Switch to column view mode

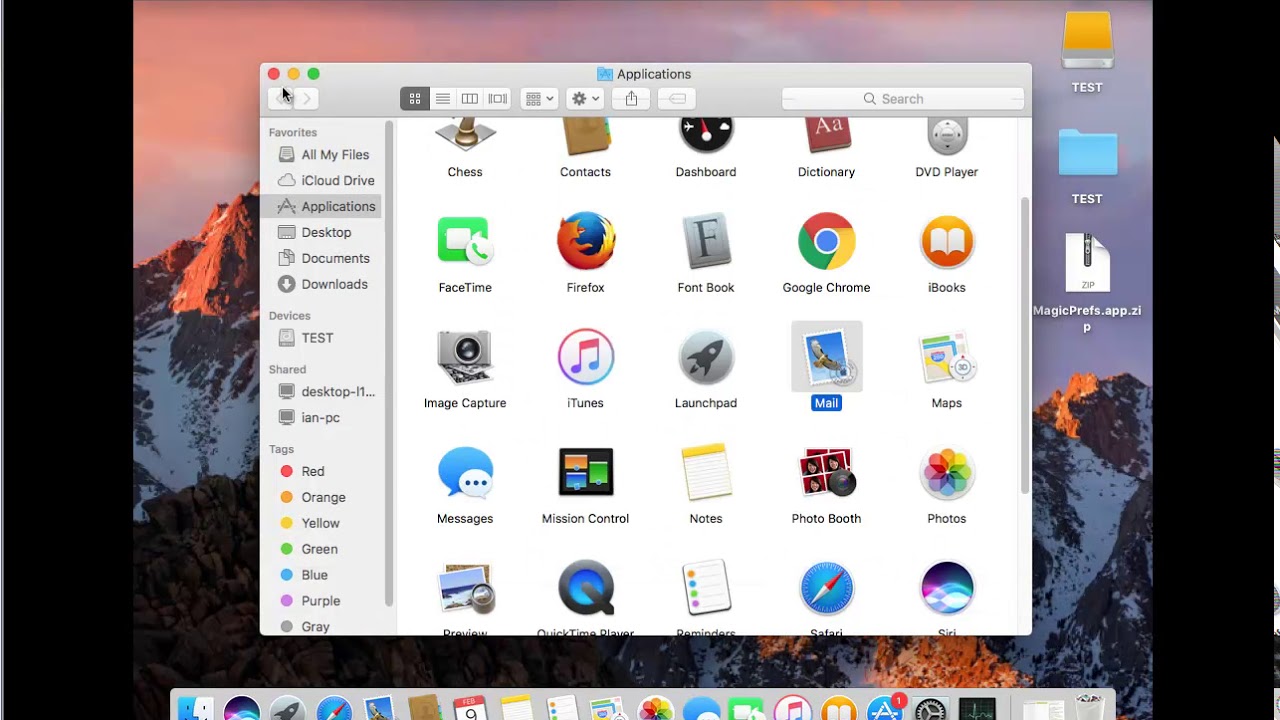(469, 99)
